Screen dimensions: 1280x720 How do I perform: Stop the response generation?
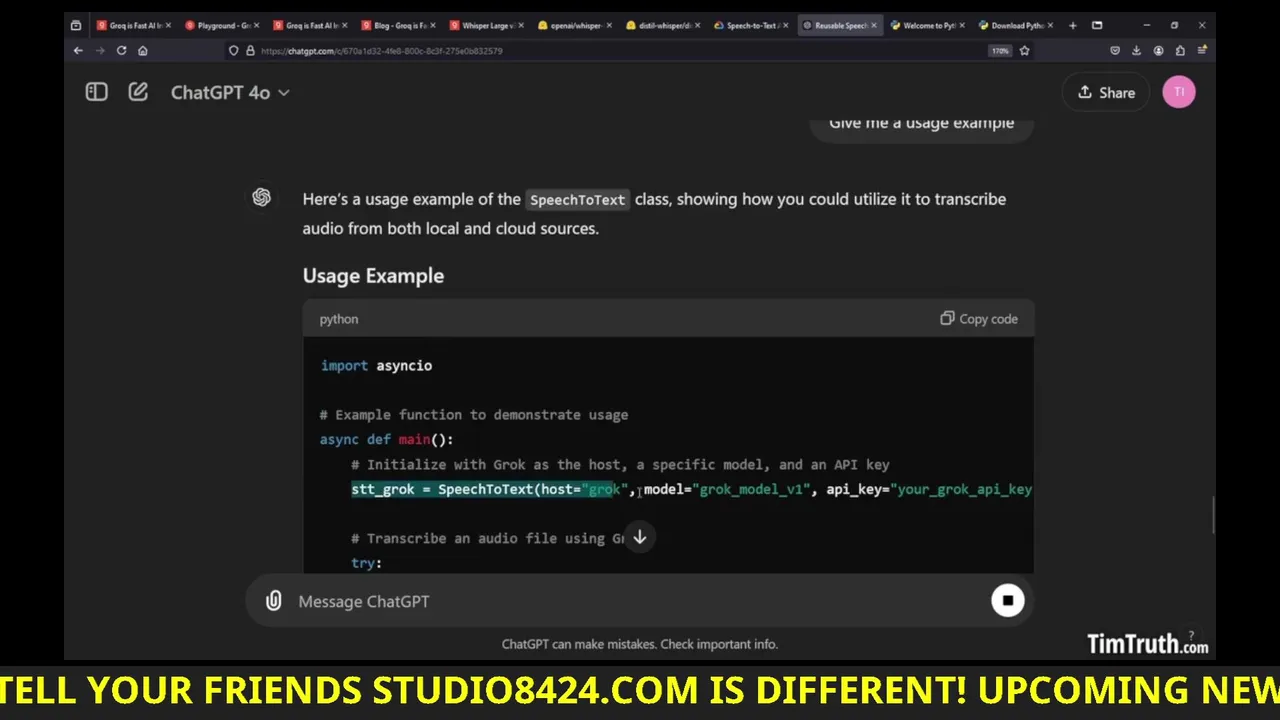tap(1008, 600)
